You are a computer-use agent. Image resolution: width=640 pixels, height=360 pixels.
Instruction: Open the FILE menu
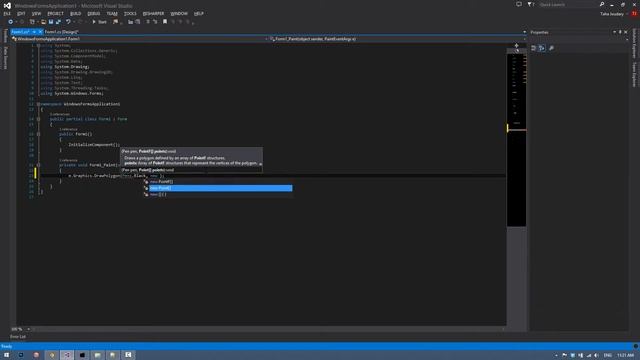pyautogui.click(x=7, y=13)
